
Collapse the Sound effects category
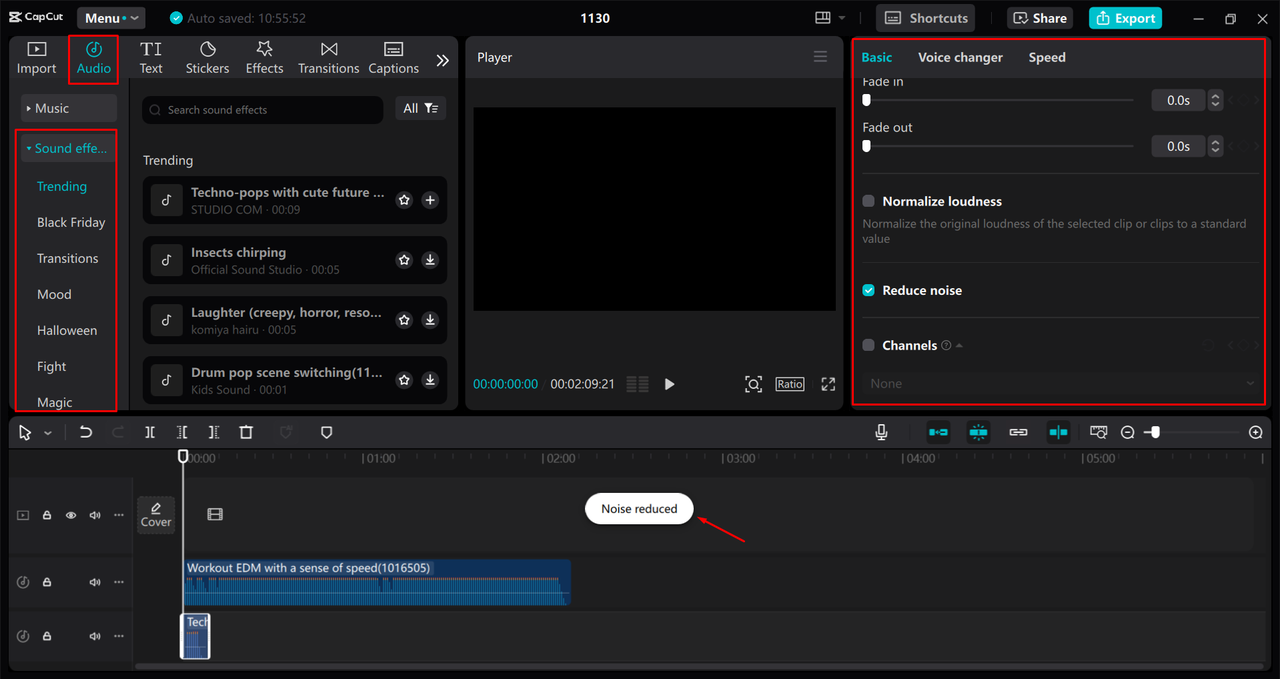tap(69, 148)
